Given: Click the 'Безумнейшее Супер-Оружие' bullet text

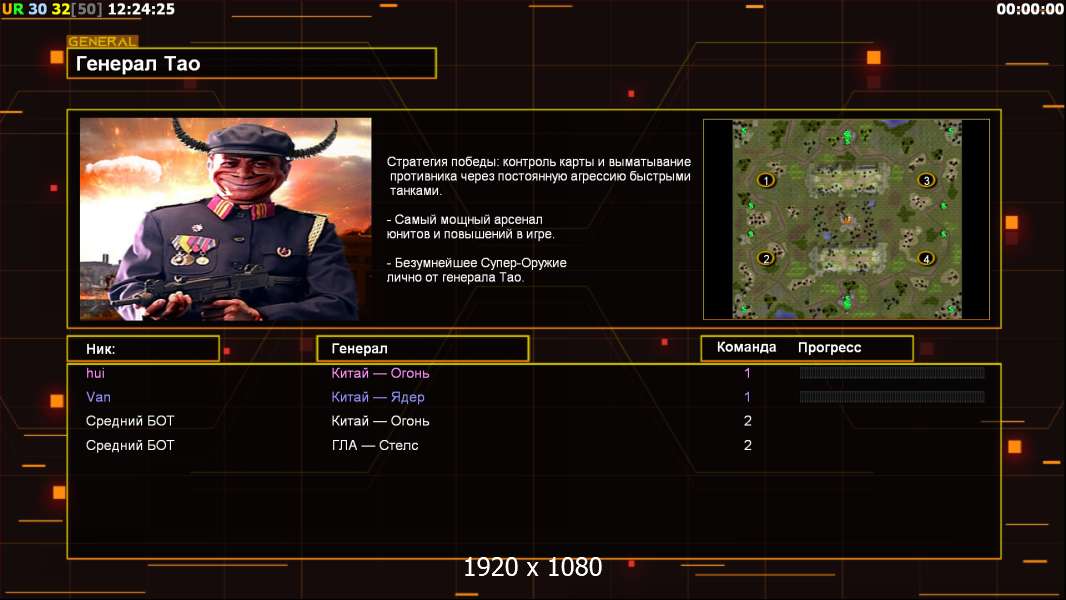Looking at the screenshot, I should (477, 270).
